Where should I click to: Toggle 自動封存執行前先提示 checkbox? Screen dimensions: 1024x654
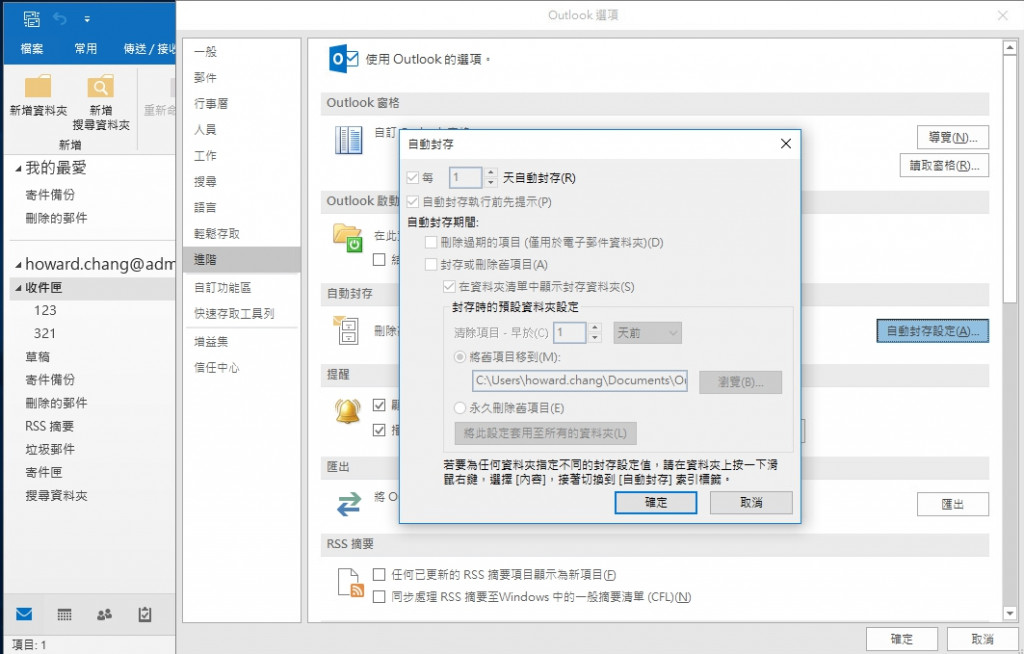point(413,202)
